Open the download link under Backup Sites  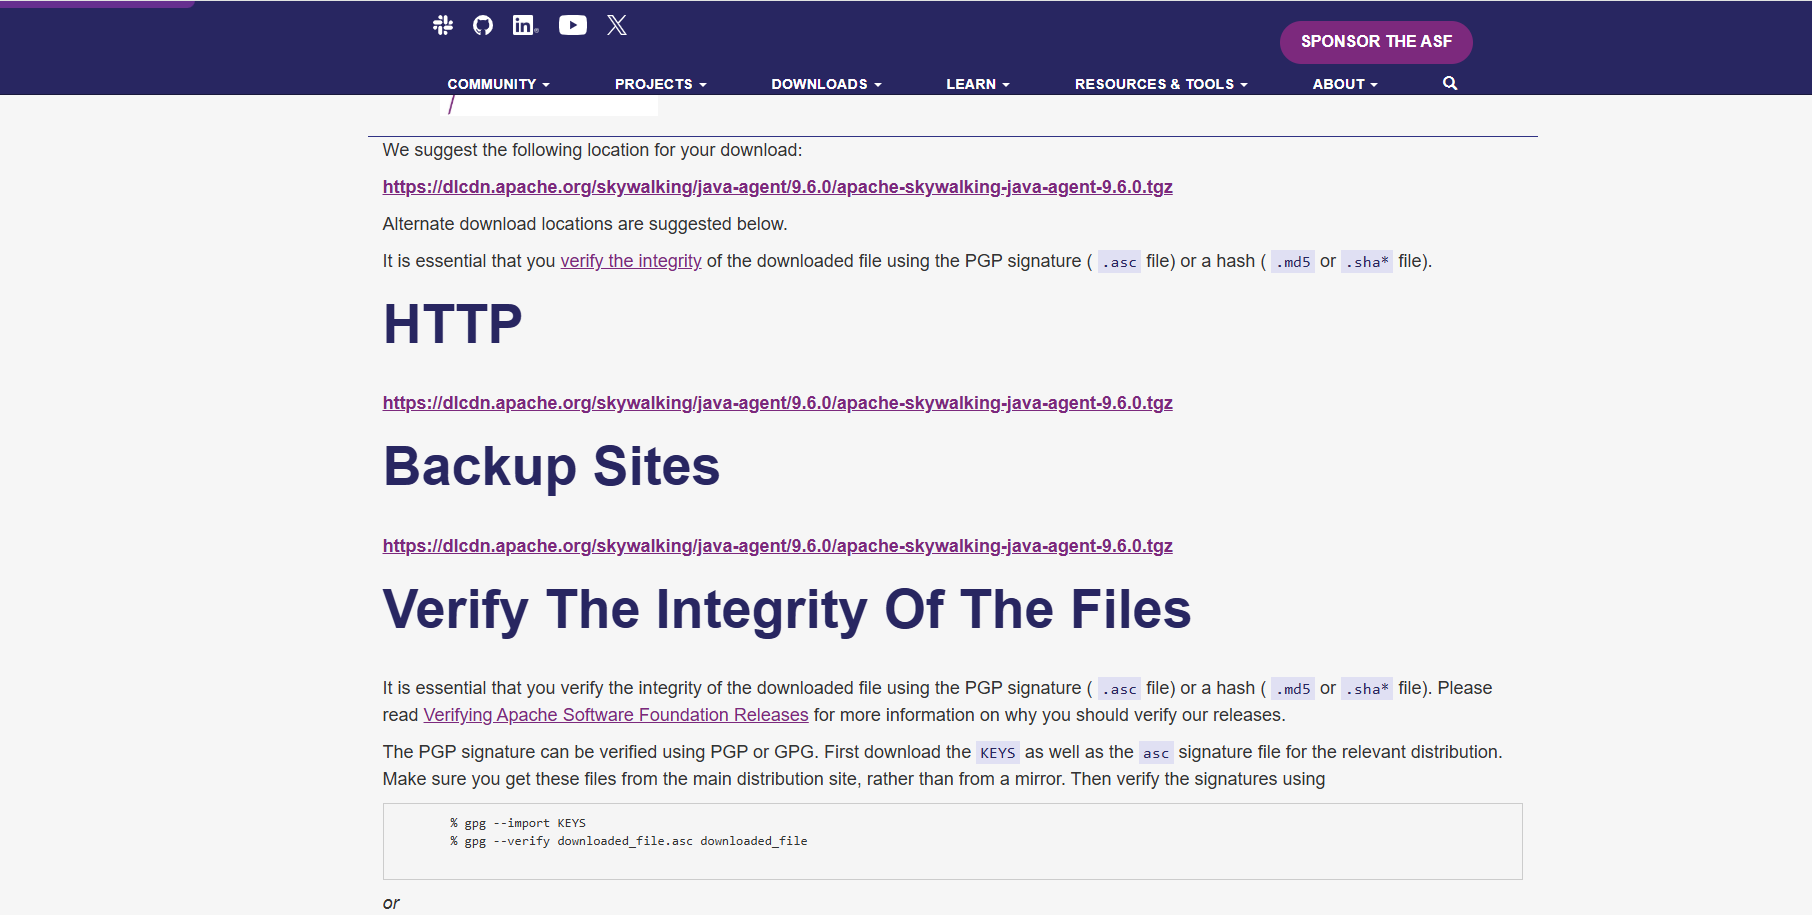pos(777,546)
